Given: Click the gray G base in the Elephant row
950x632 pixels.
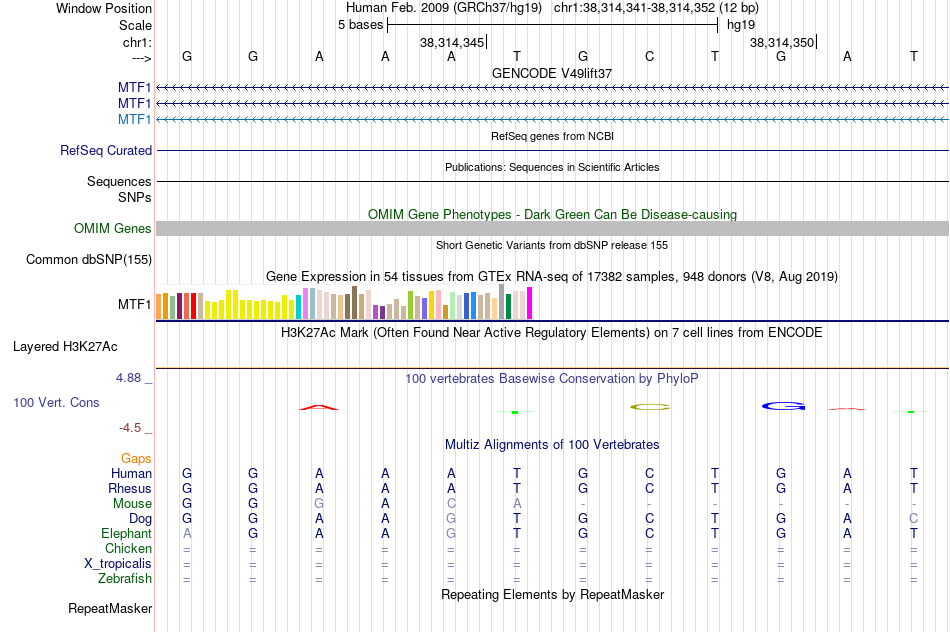Looking at the screenshot, I should coord(451,533).
